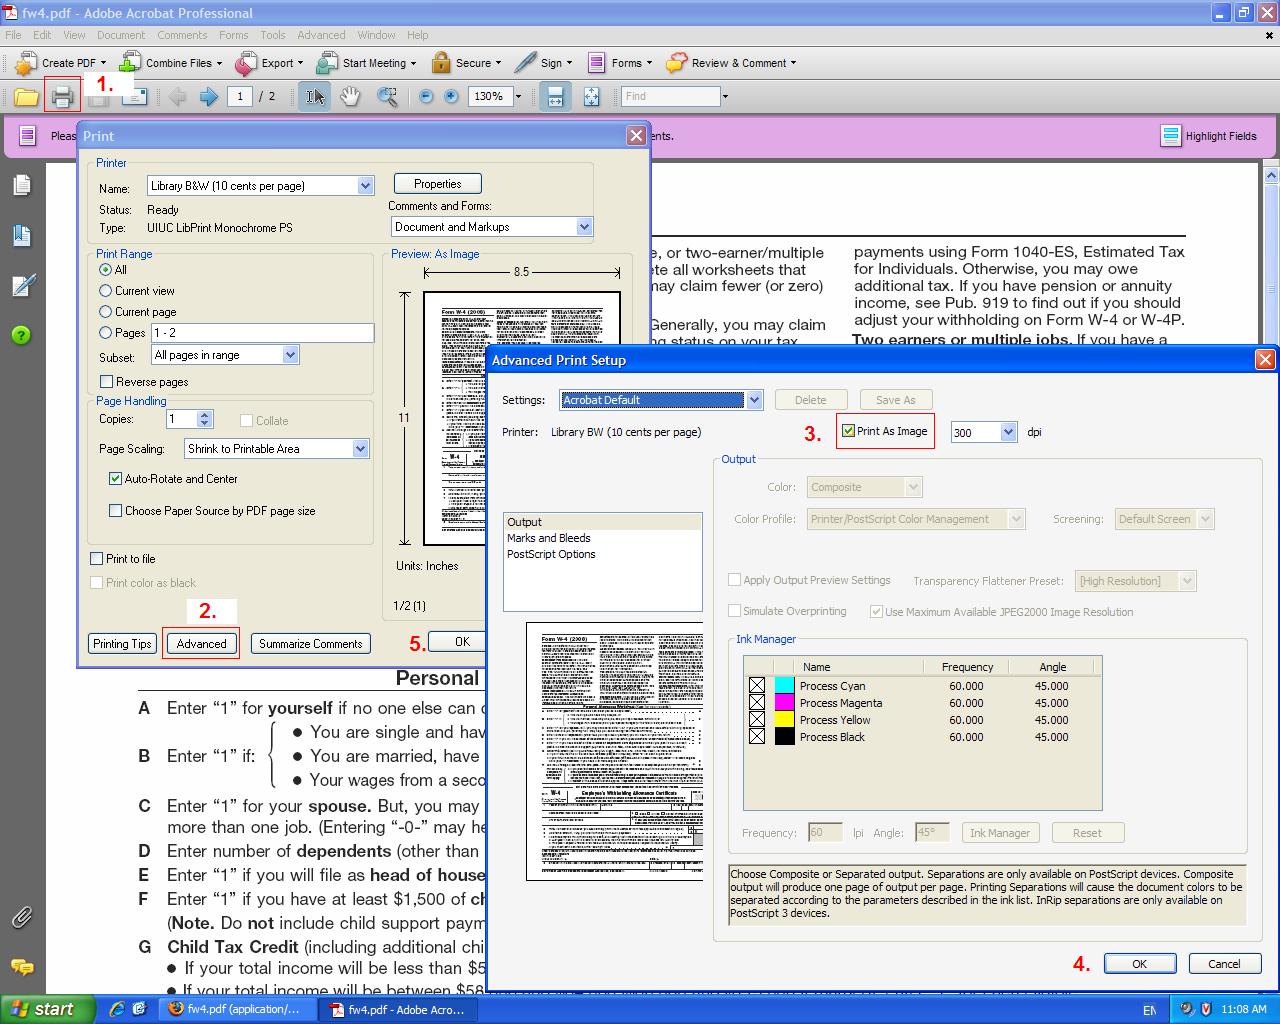The height and width of the screenshot is (1024, 1280).
Task: Select the Pages range radio button
Action: pyautogui.click(x=105, y=333)
